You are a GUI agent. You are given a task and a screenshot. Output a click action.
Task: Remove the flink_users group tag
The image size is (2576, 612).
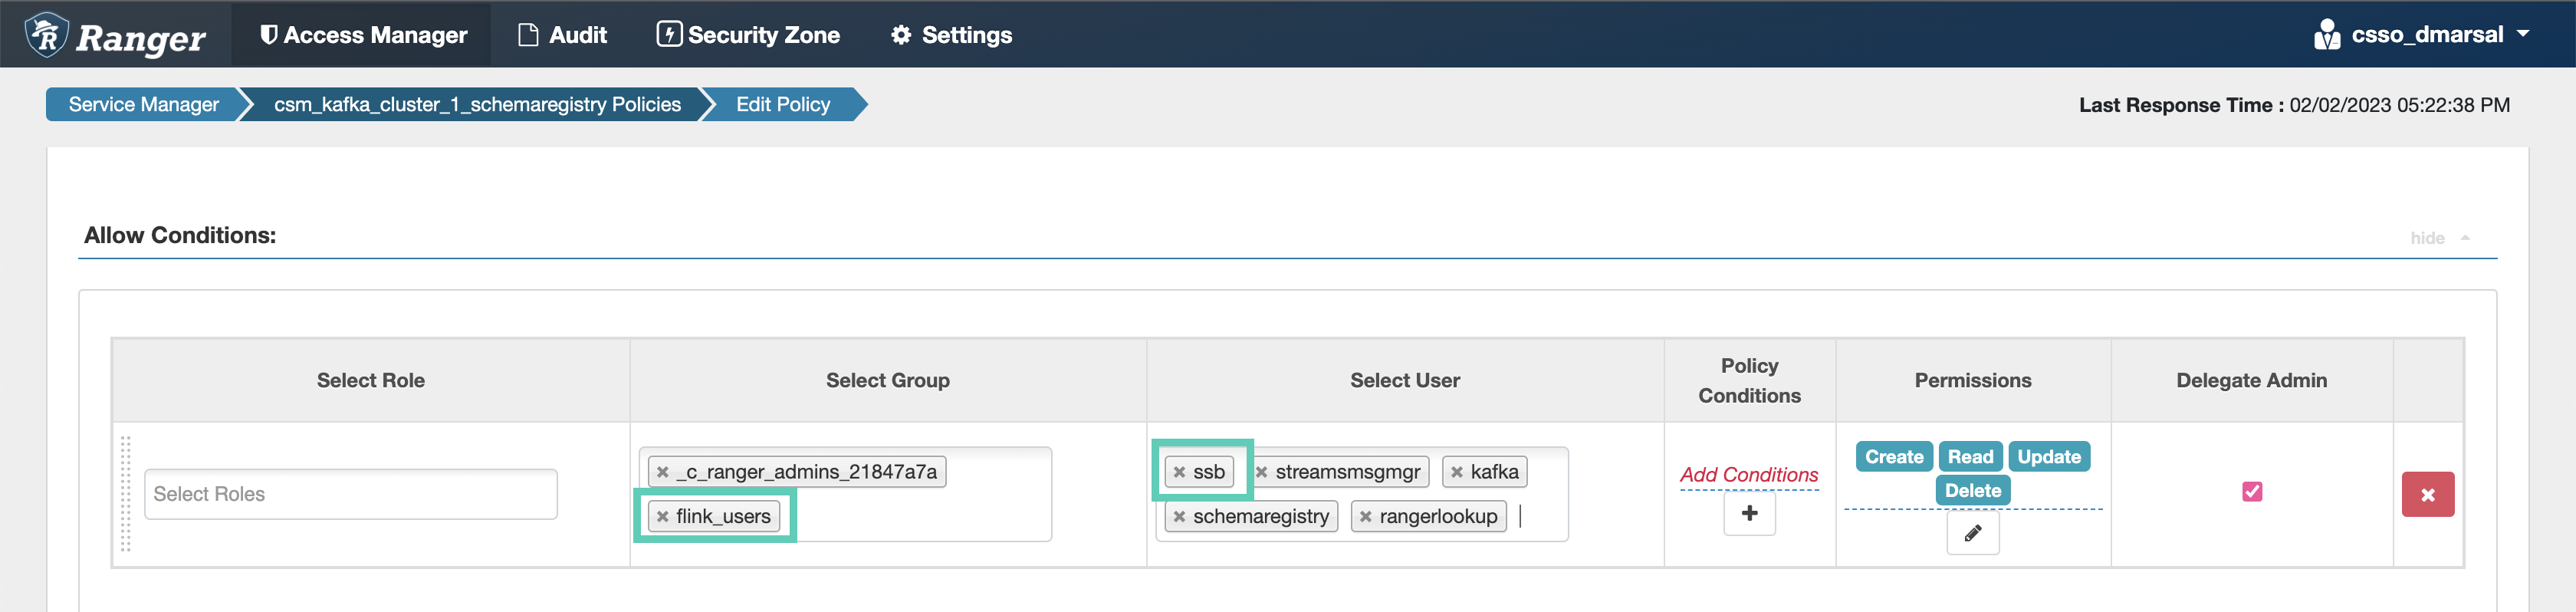[662, 517]
